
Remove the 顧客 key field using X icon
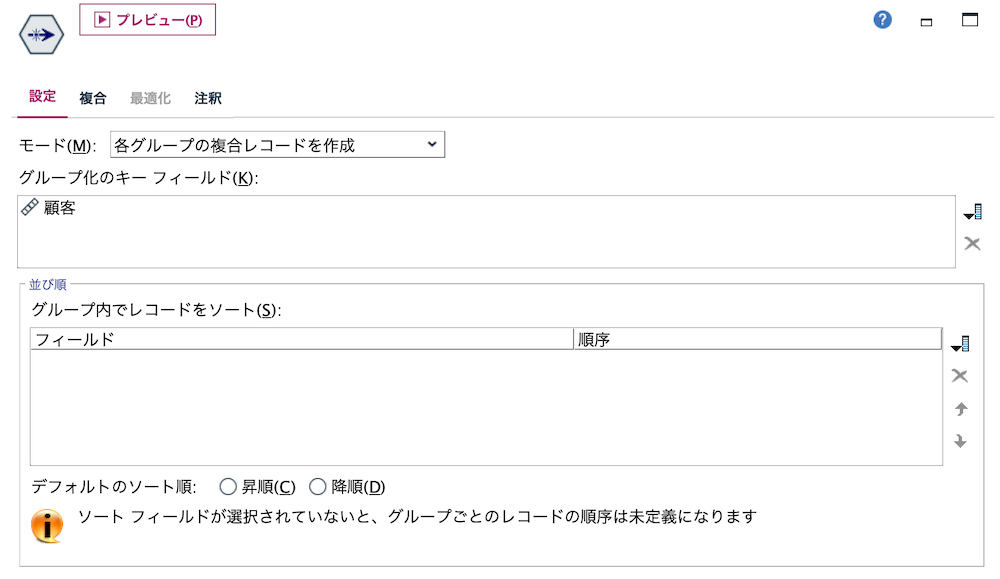coord(971,242)
